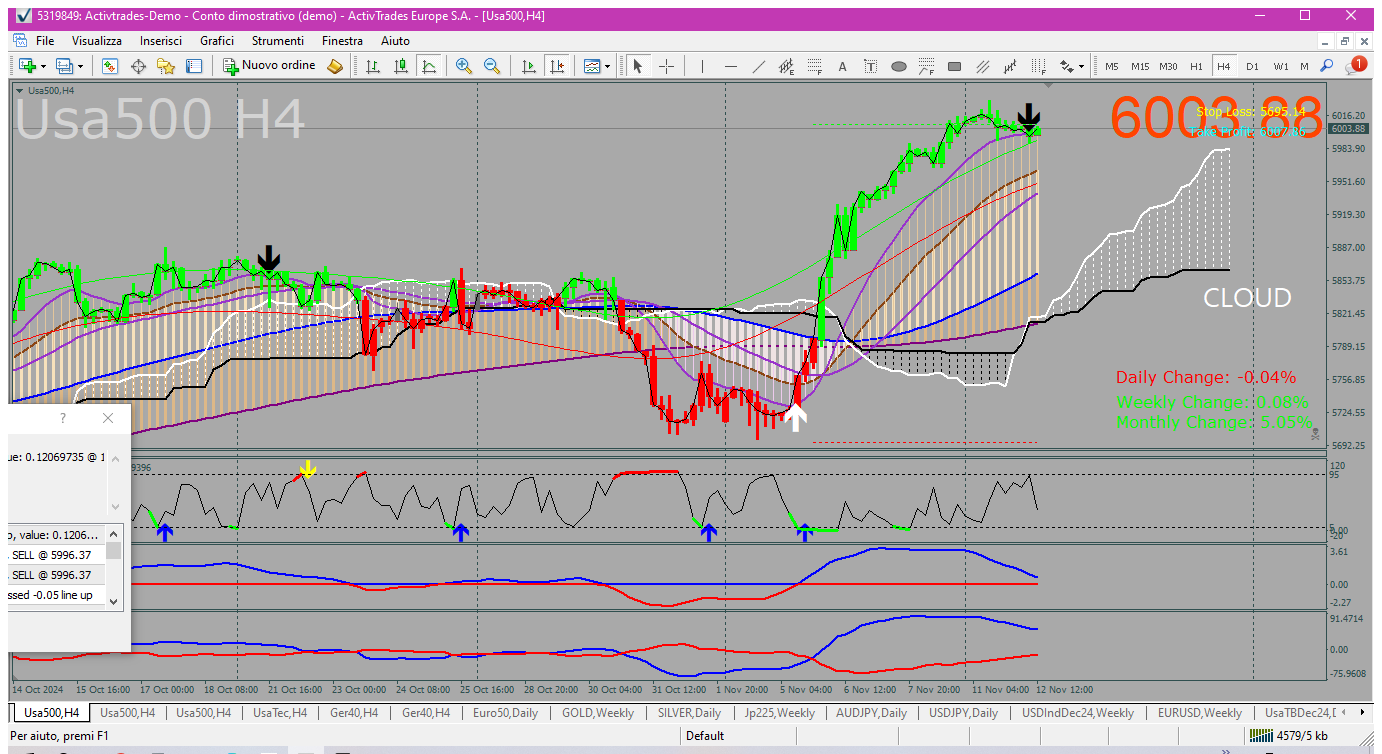Zoom out of the chart
The image size is (1382, 754).
[491, 66]
